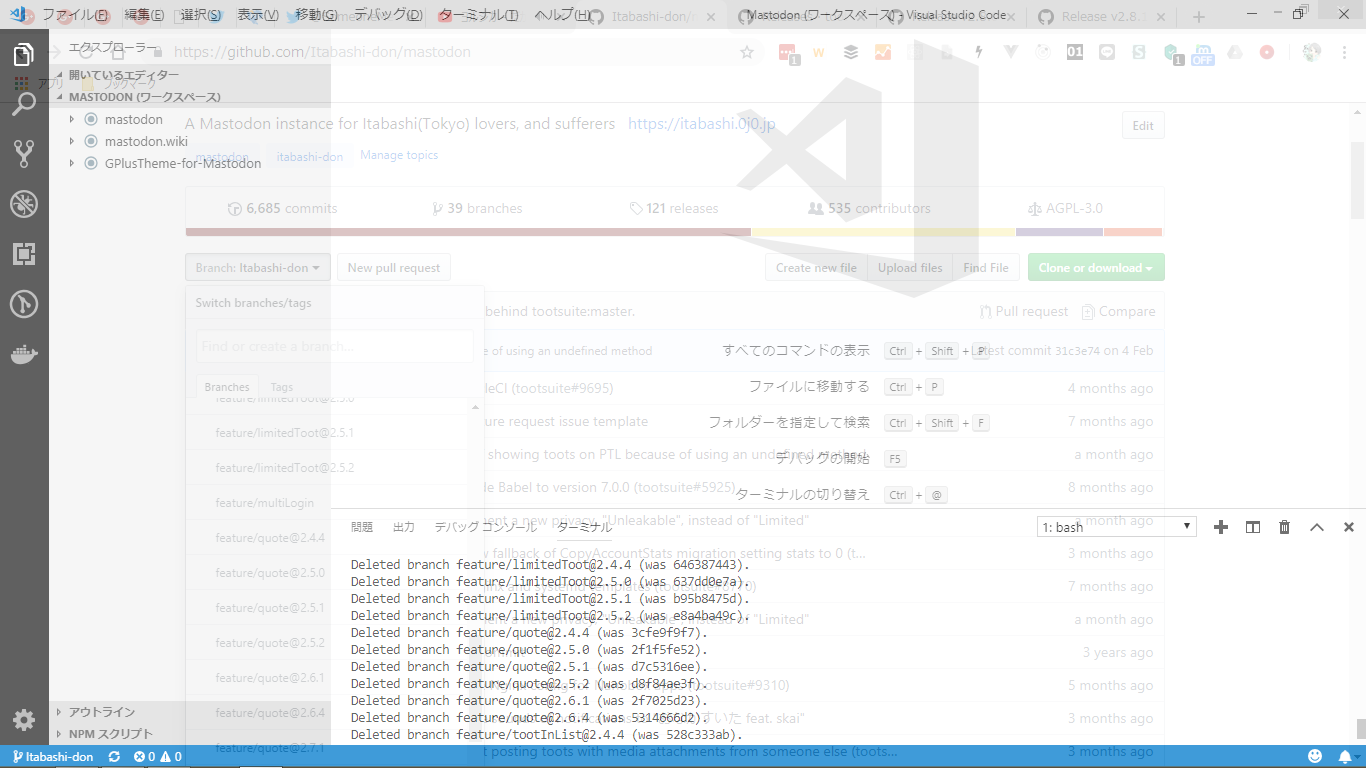This screenshot has width=1366, height=768.
Task: Open the Search view in activity bar
Action: (x=24, y=104)
